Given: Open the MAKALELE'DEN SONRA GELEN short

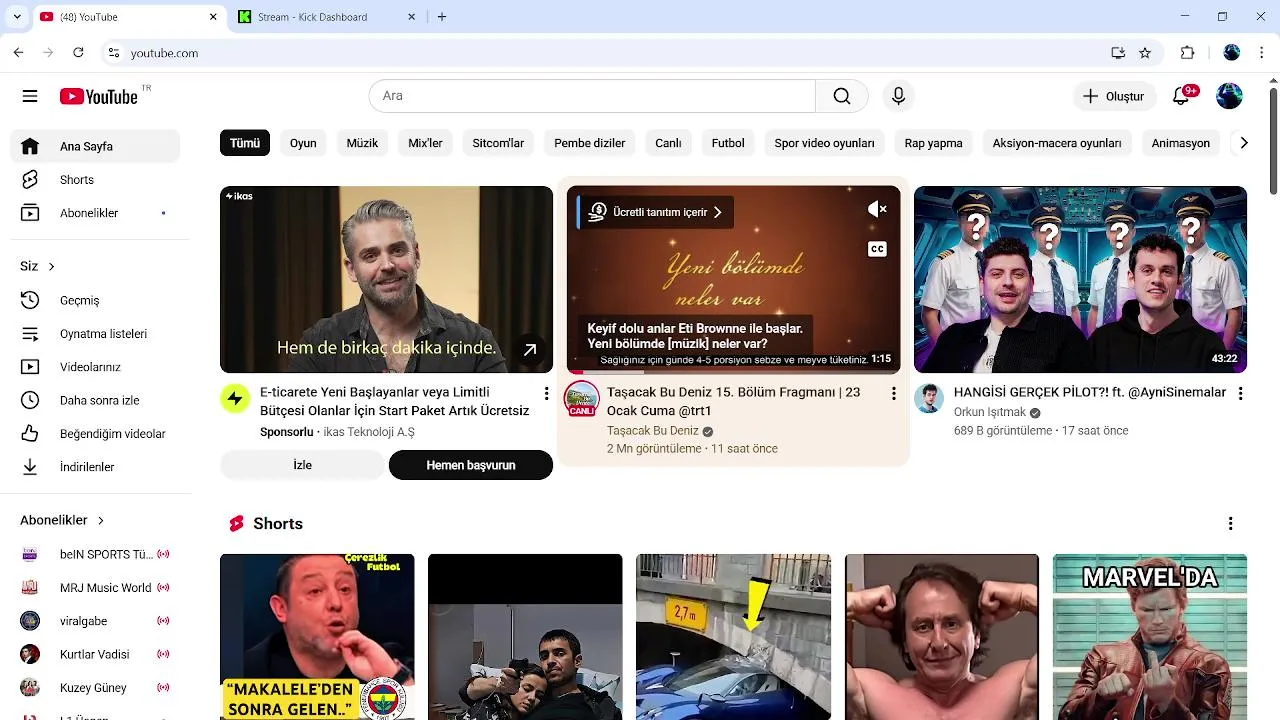Looking at the screenshot, I should 317,637.
